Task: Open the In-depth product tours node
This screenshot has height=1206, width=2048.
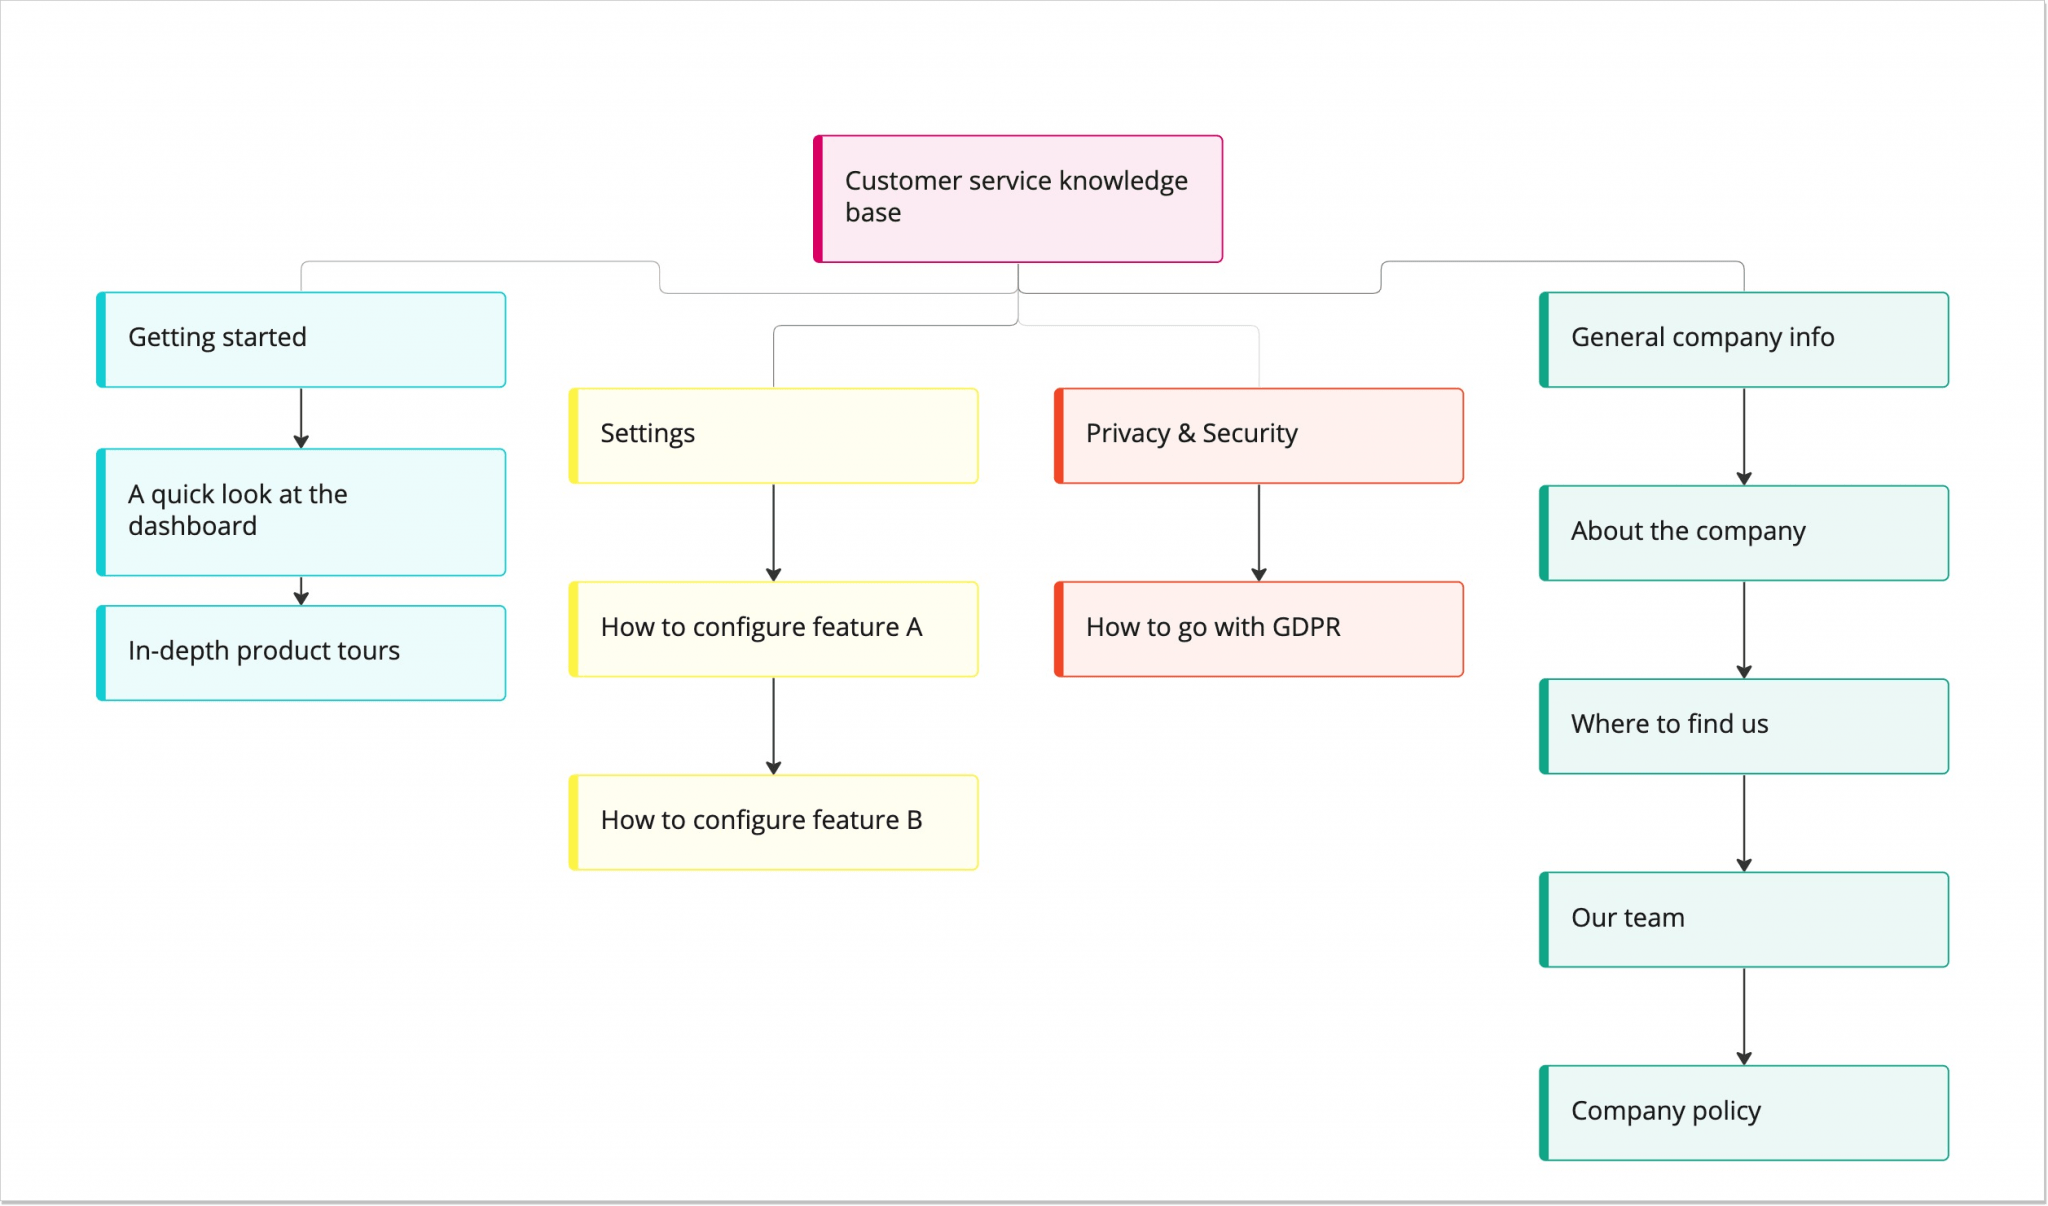Action: (x=300, y=649)
